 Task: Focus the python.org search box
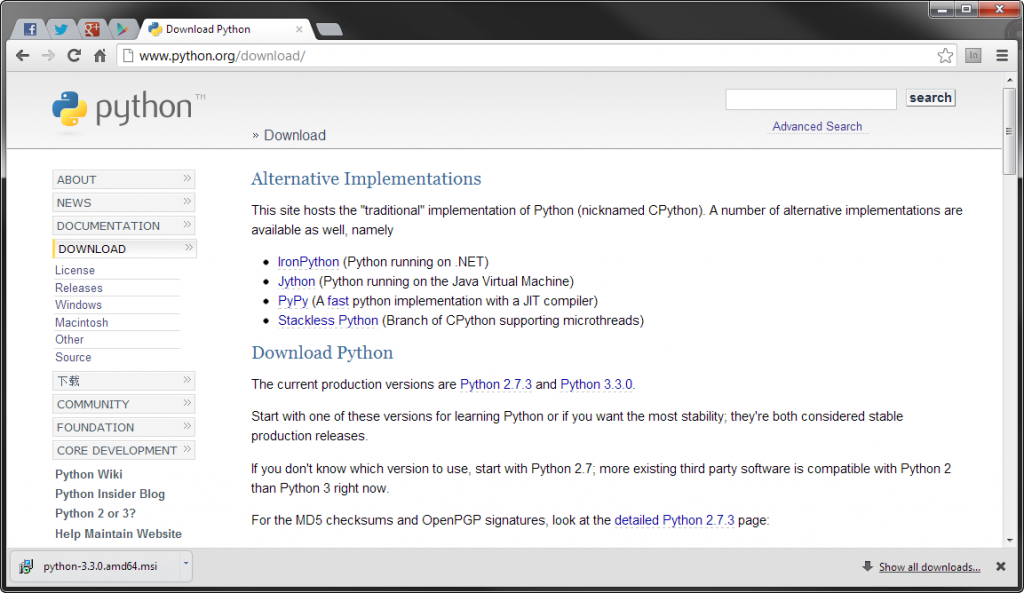810,99
